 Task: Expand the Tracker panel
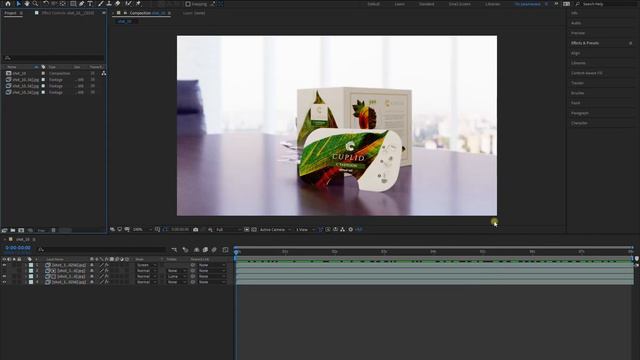tap(577, 83)
